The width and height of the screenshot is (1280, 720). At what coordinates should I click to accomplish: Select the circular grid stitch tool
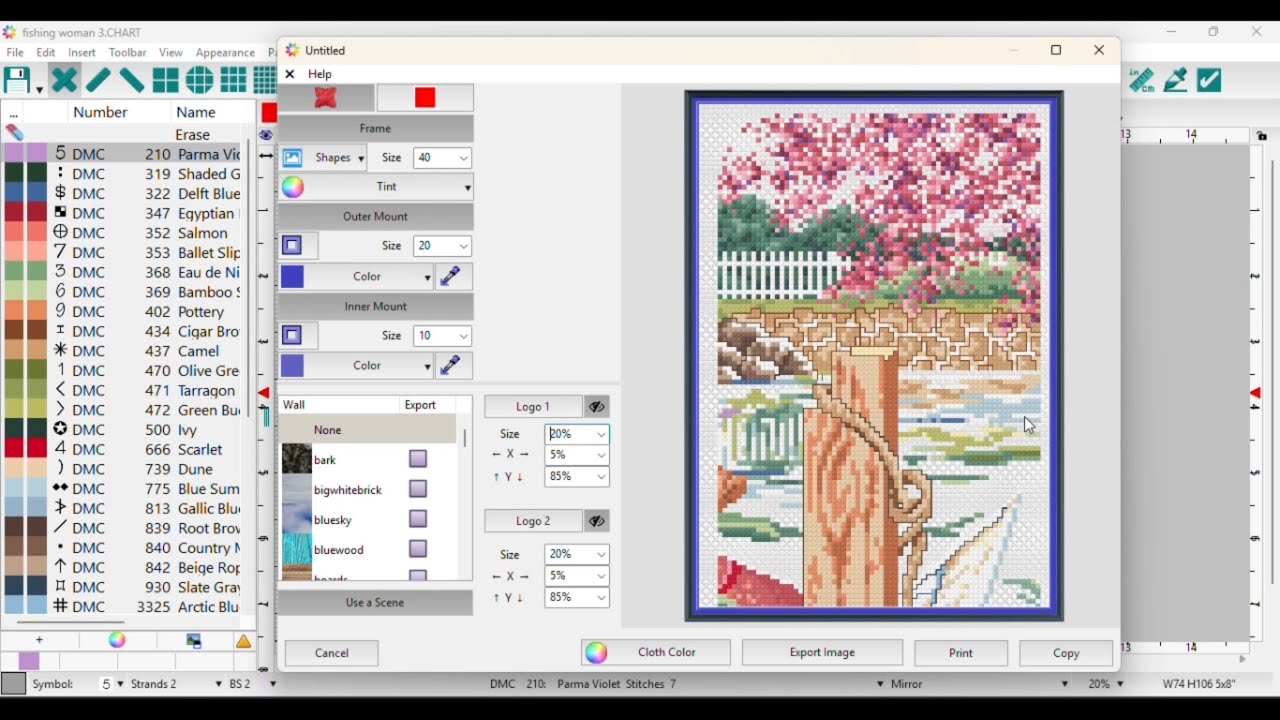[x=200, y=80]
